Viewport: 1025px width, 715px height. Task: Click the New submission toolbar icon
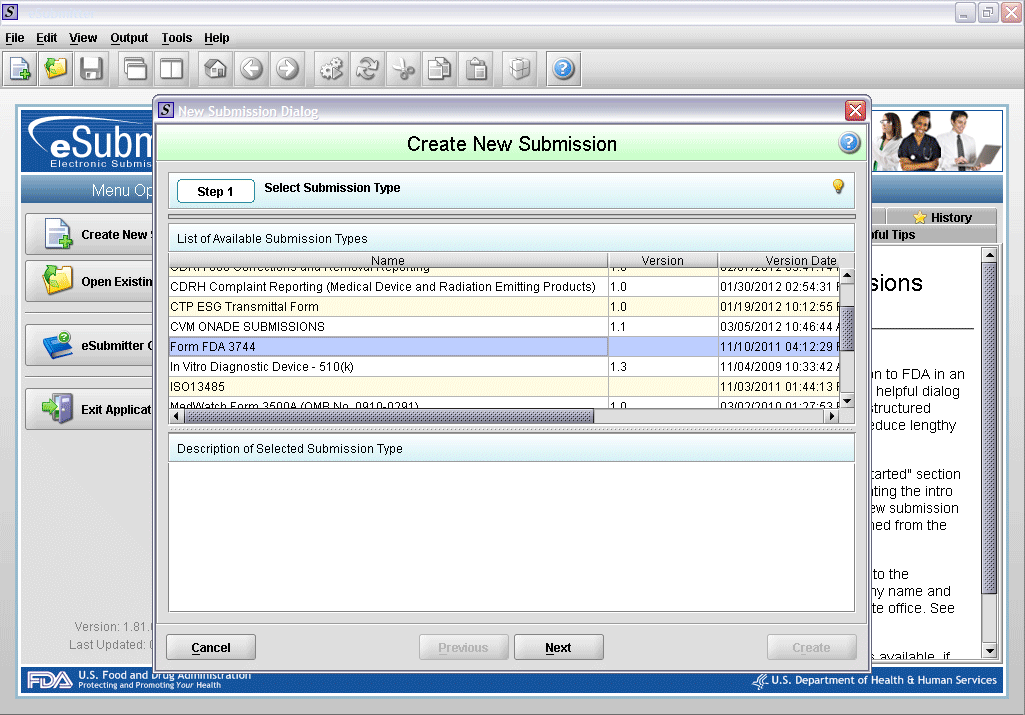pos(20,69)
